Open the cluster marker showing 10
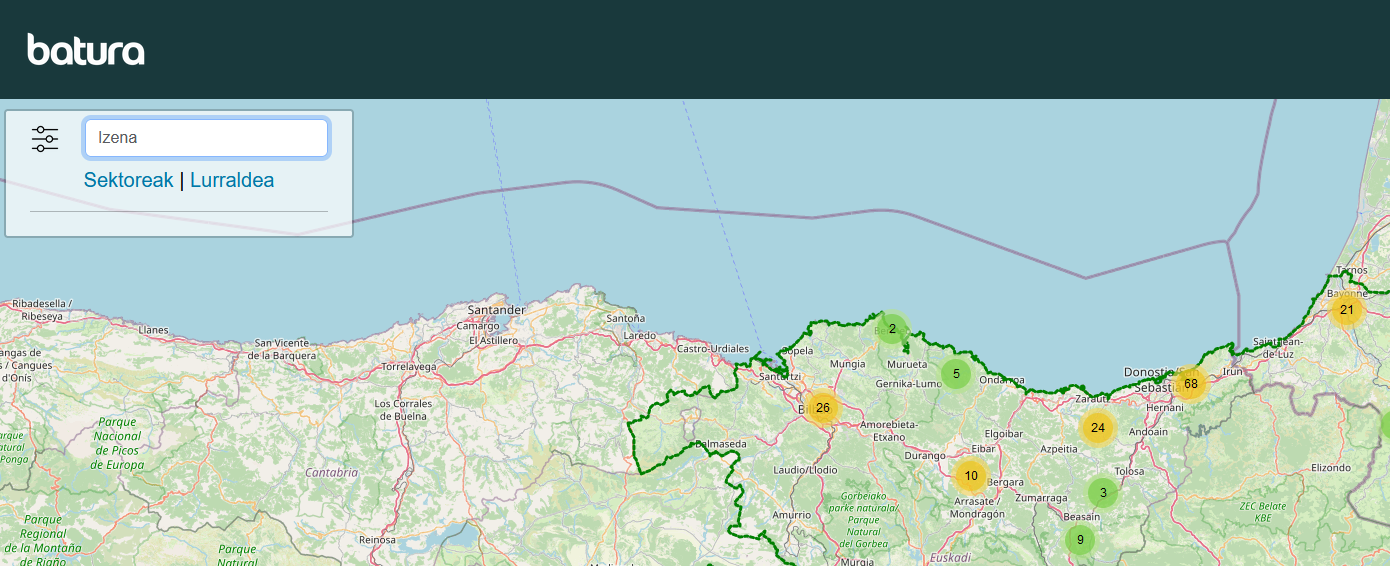Image resolution: width=1390 pixels, height=566 pixels. click(x=971, y=476)
